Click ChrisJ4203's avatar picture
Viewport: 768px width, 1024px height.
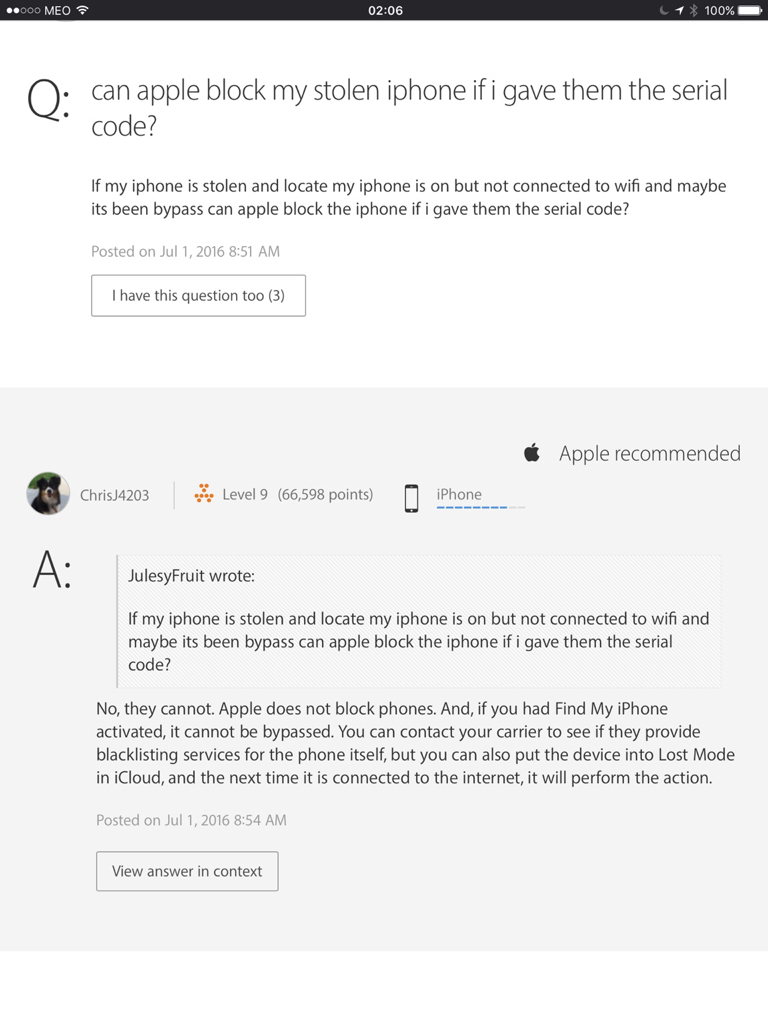point(48,494)
